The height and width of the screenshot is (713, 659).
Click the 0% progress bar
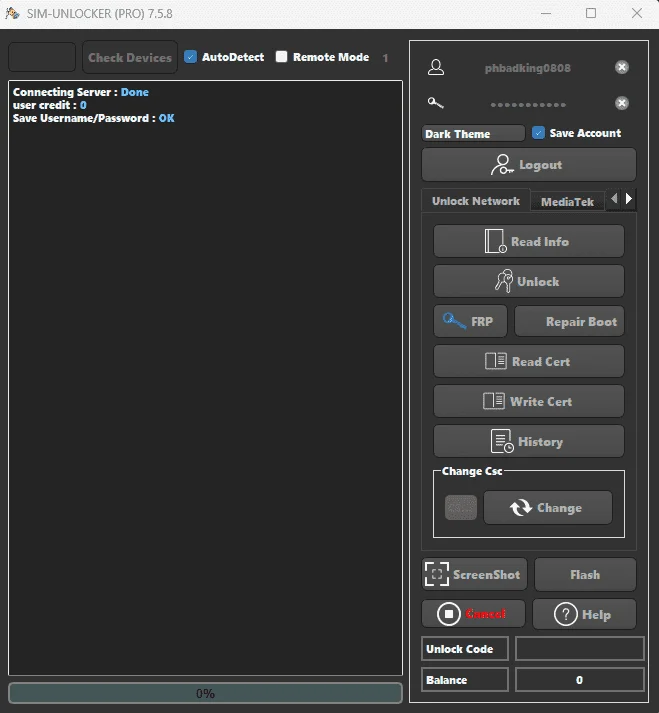tap(205, 693)
